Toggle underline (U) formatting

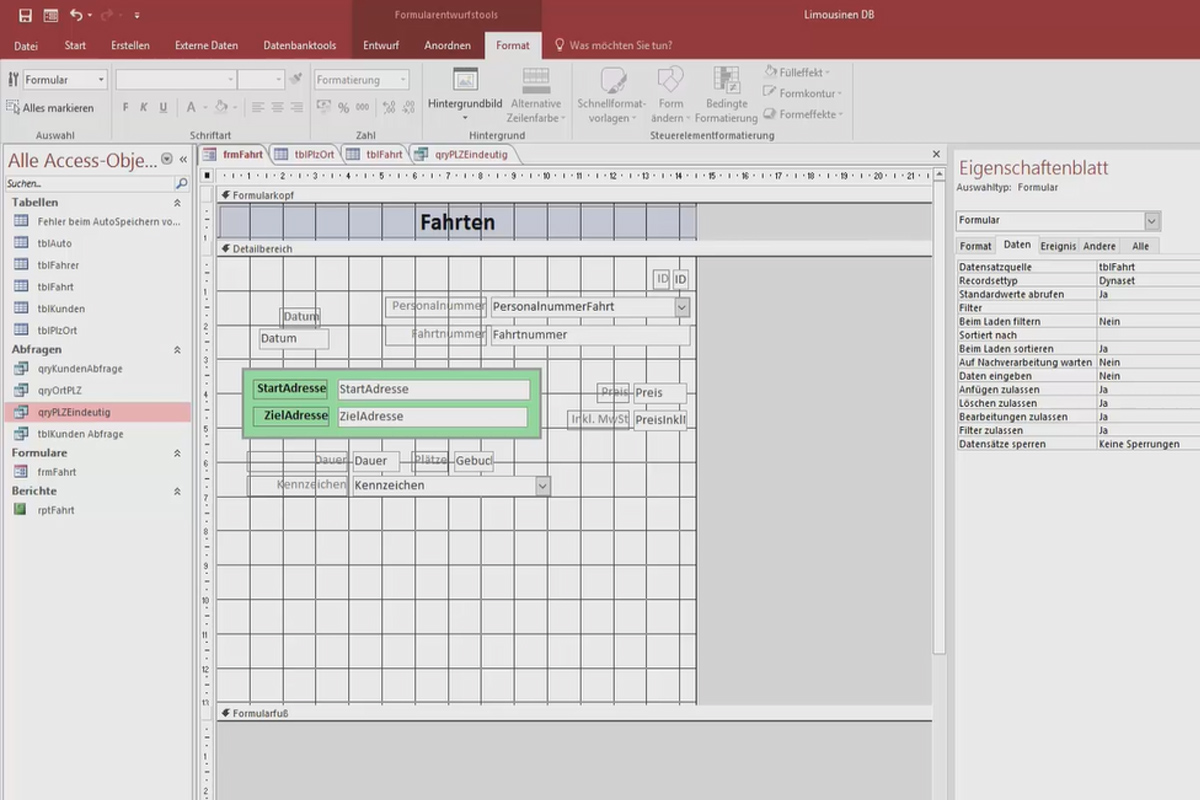pos(162,107)
